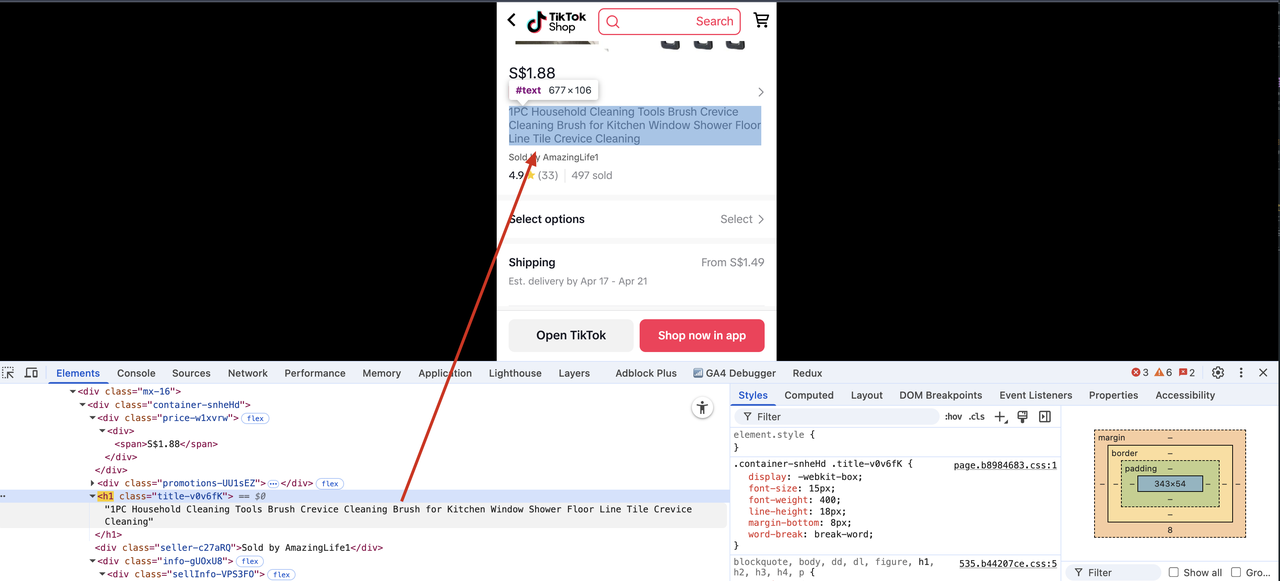This screenshot has height=581, width=1280.
Task: Click the new style rule plus icon
Action: pyautogui.click(x=1000, y=417)
